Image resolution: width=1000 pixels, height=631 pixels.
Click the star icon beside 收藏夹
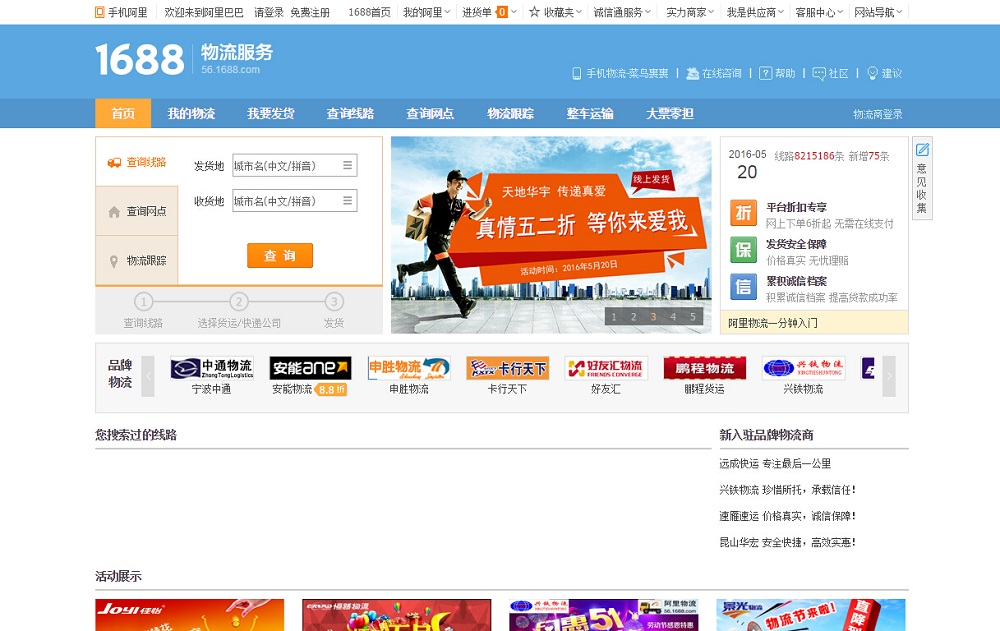point(534,11)
